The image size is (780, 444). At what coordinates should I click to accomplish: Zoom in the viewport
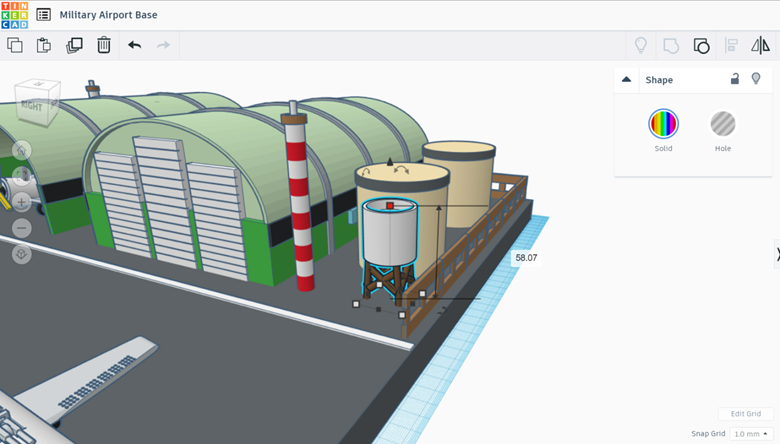[x=21, y=202]
